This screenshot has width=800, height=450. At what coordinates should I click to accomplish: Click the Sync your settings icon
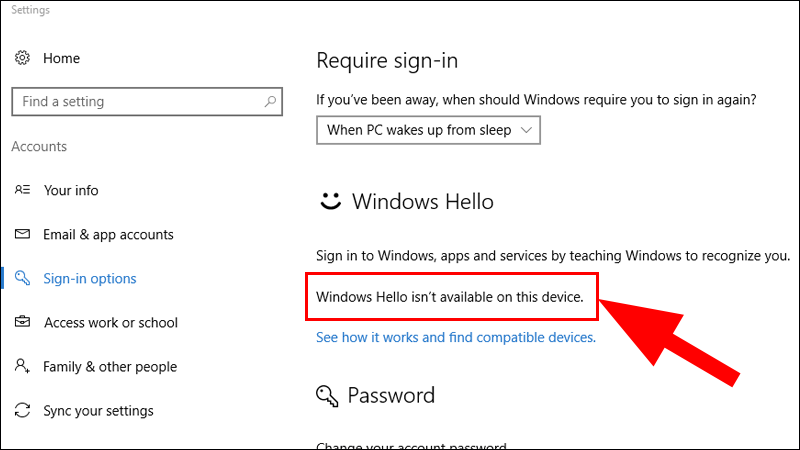click(22, 410)
